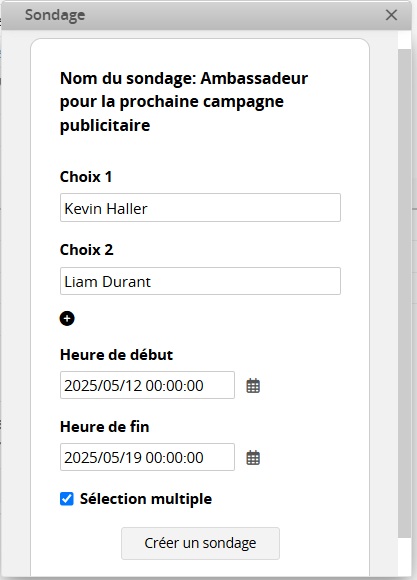Image resolution: width=417 pixels, height=580 pixels.
Task: Click the Créer un sondage button
Action: click(200, 543)
